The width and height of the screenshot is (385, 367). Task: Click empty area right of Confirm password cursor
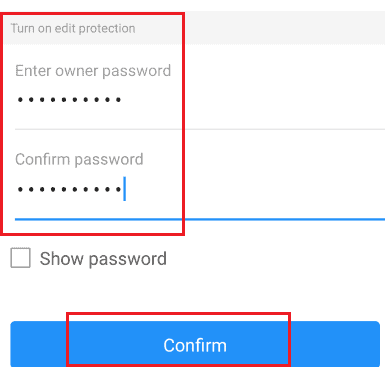tap(255, 189)
